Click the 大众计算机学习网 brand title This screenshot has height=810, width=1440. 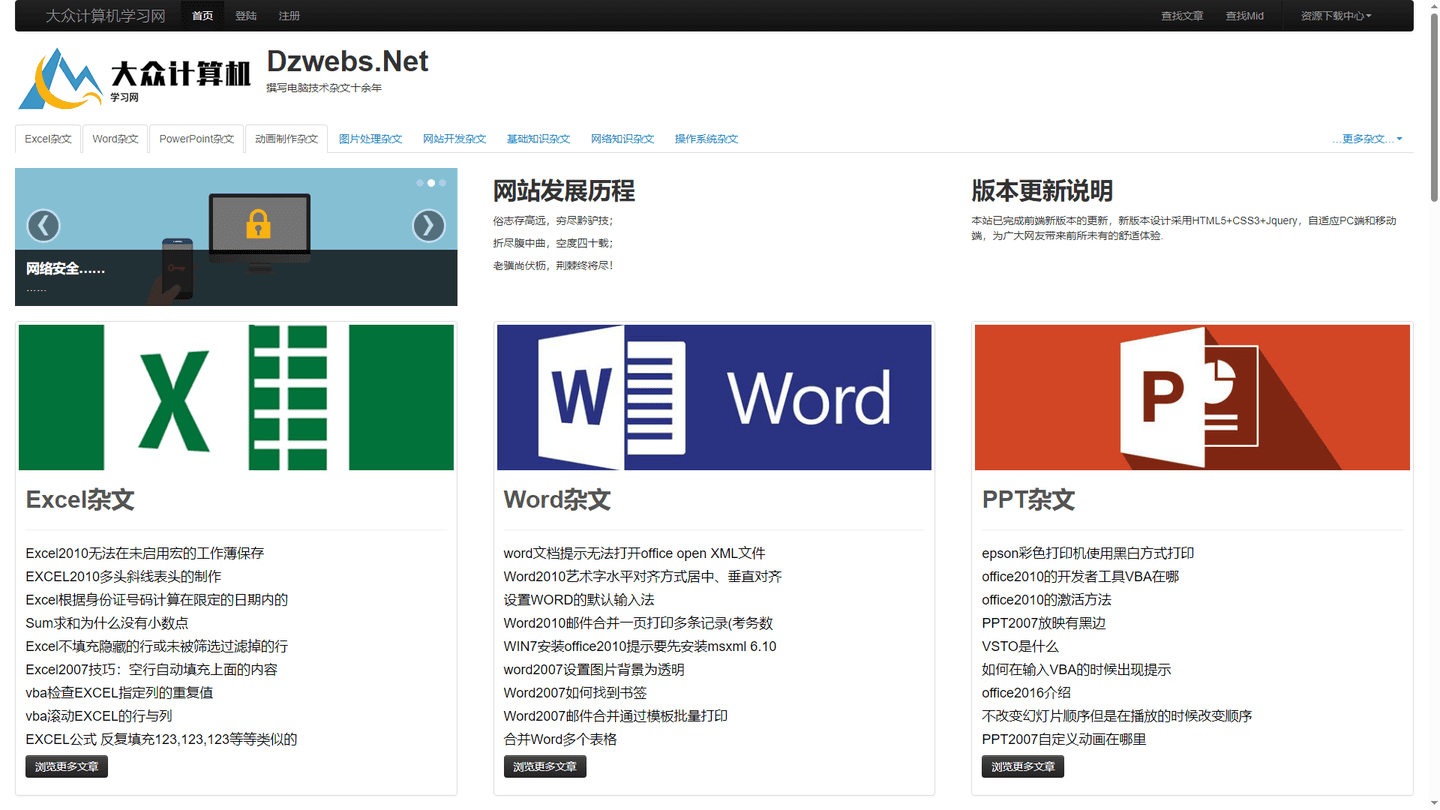tap(105, 16)
